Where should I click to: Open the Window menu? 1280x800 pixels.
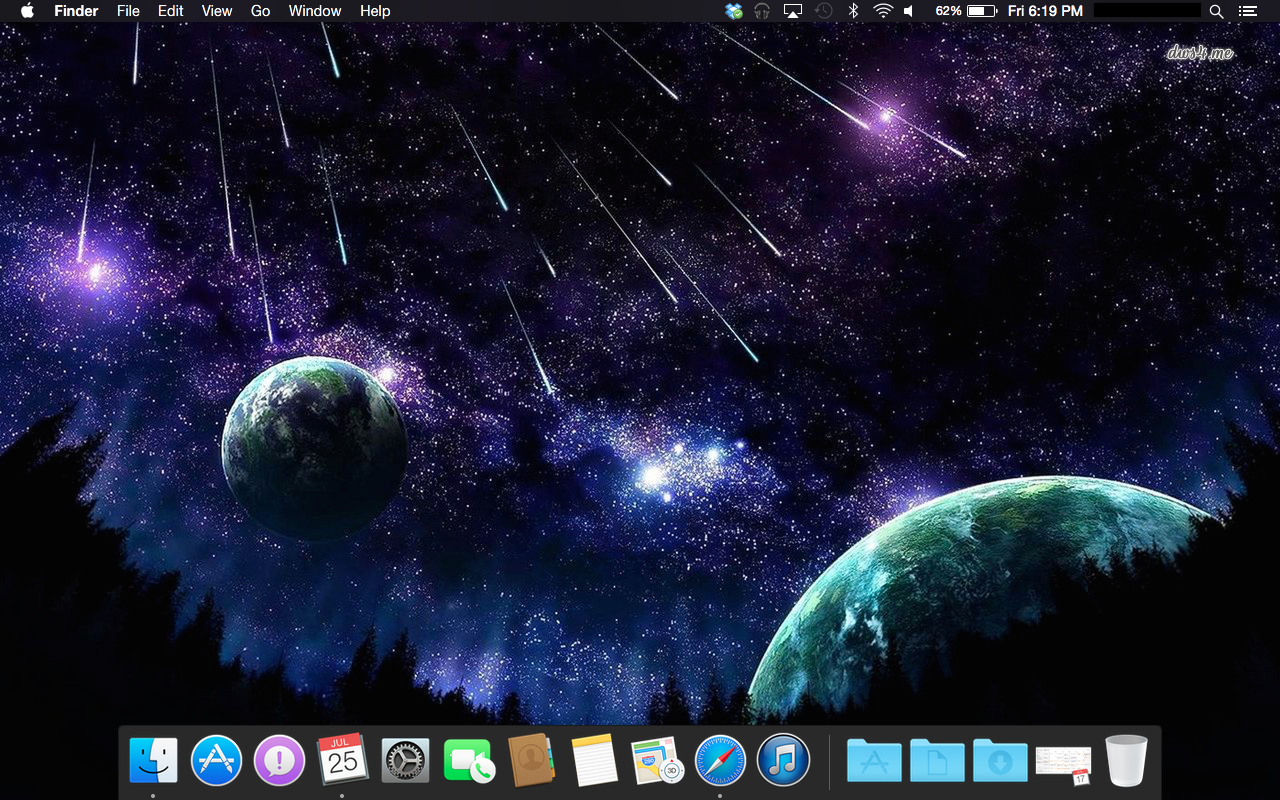[x=315, y=11]
